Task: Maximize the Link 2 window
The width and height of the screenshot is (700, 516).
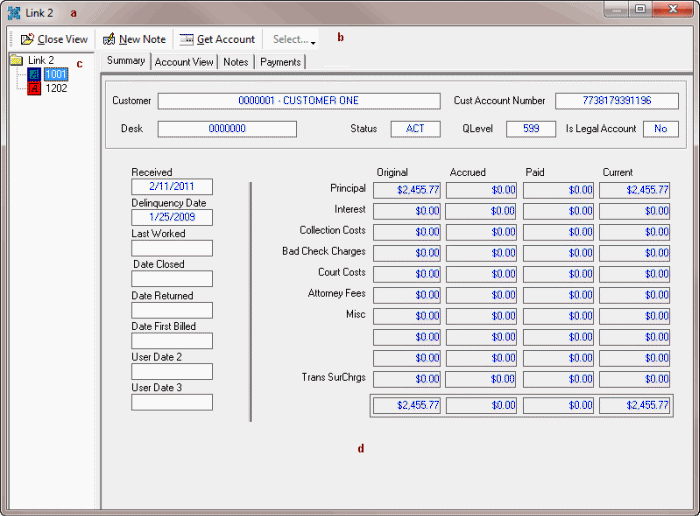Action: tap(640, 9)
